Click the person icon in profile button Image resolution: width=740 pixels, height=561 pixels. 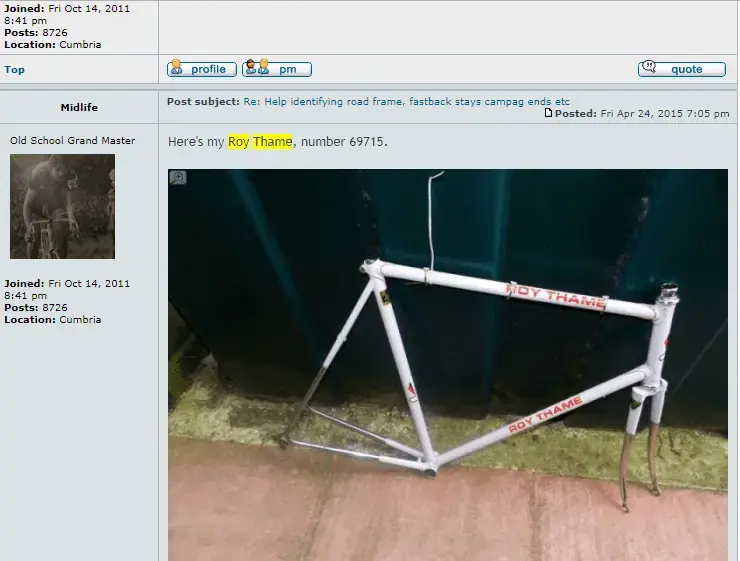pos(177,67)
